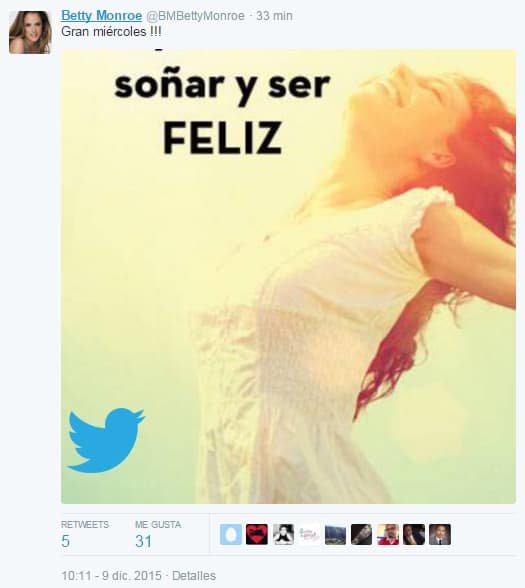Open Betty Monroe's profile picture
525x588 pixels.
(x=30, y=32)
